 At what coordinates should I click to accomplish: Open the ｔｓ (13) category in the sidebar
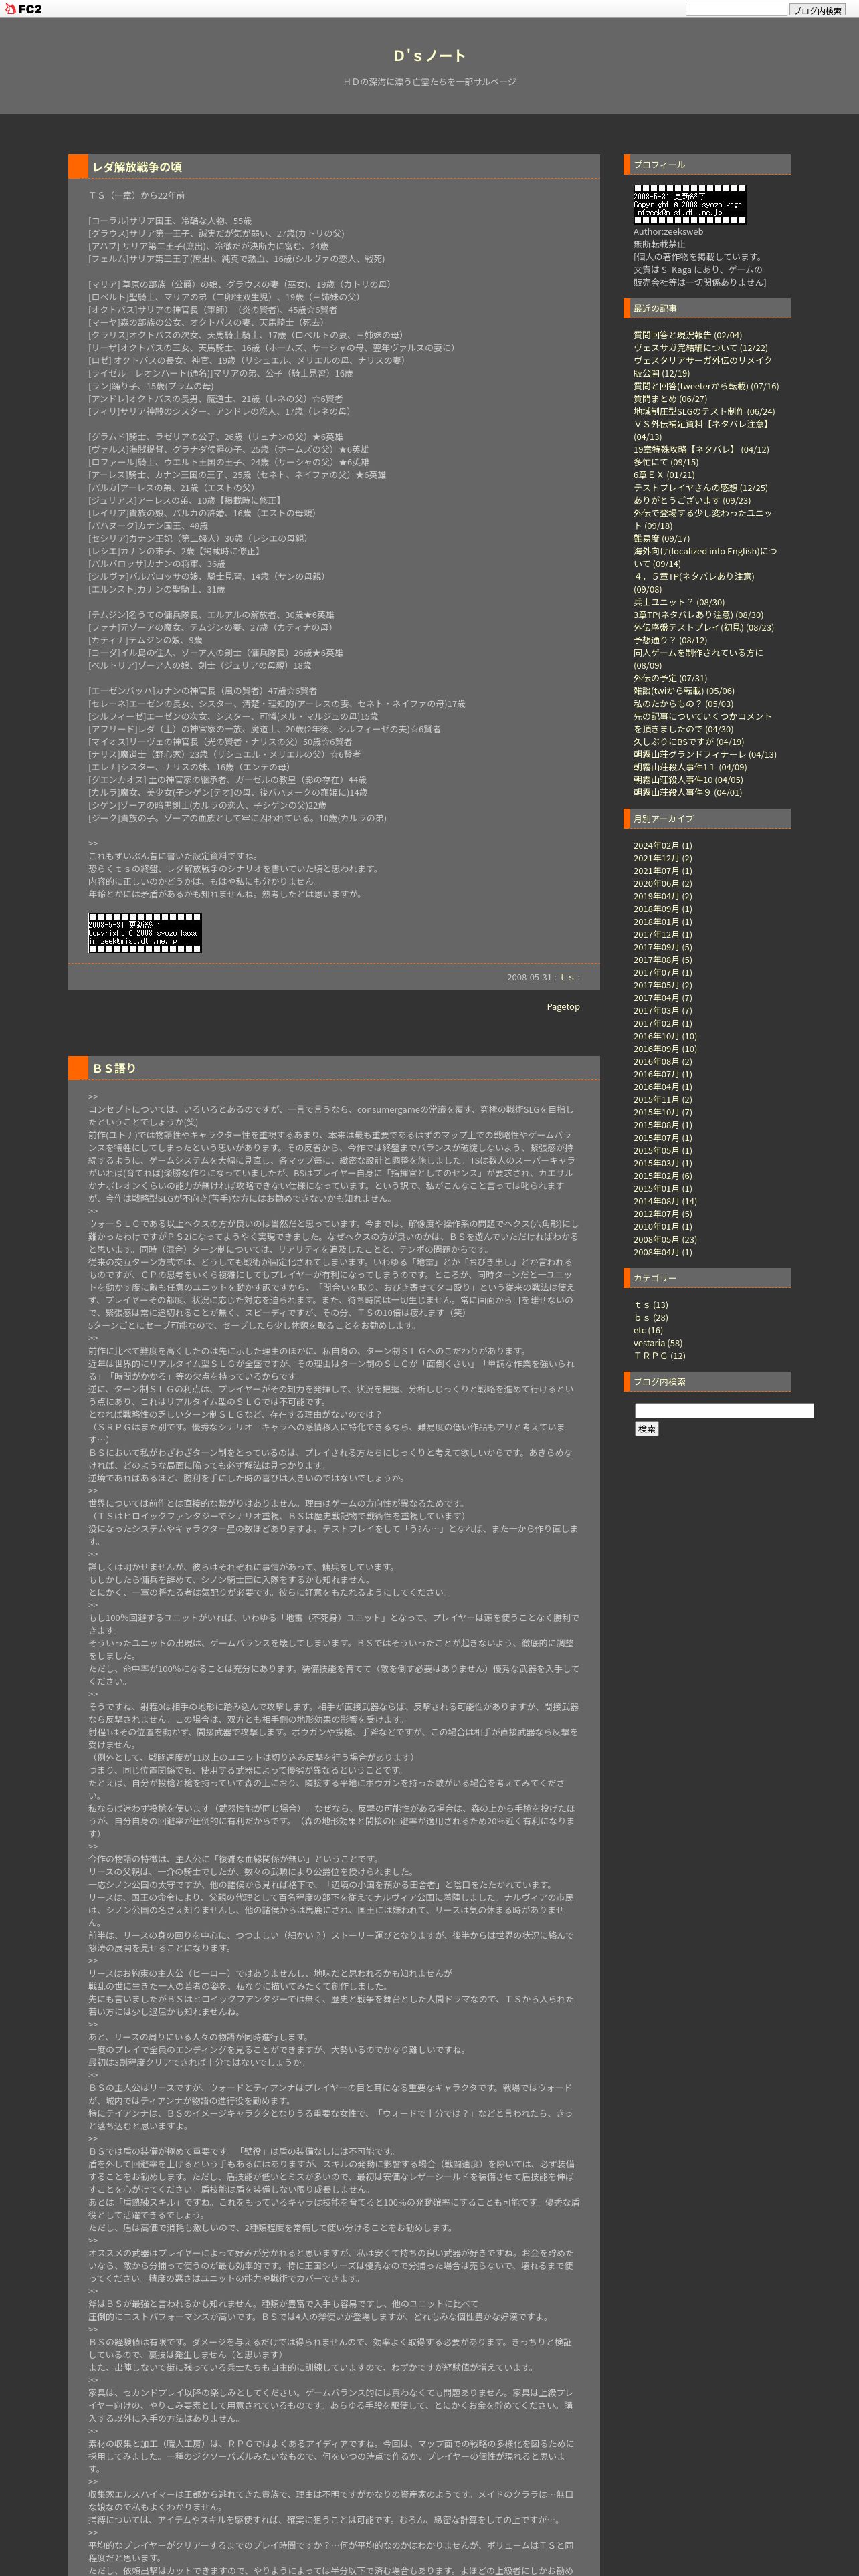click(x=651, y=1305)
